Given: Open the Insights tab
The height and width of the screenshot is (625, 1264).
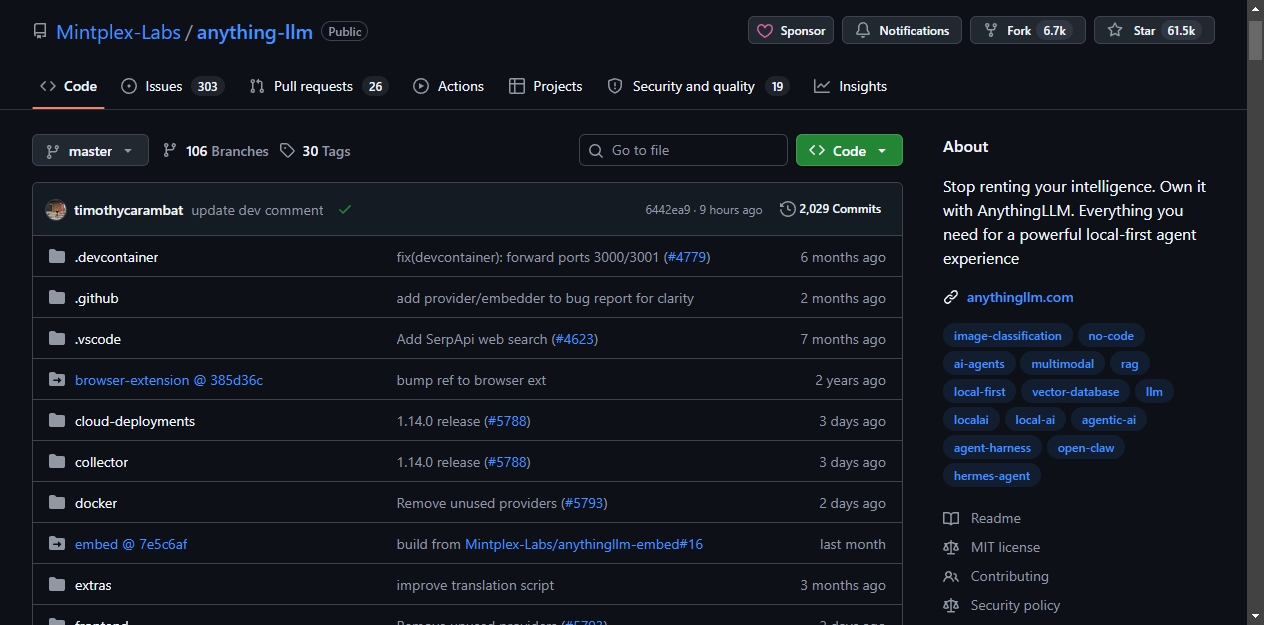Looking at the screenshot, I should 850,86.
